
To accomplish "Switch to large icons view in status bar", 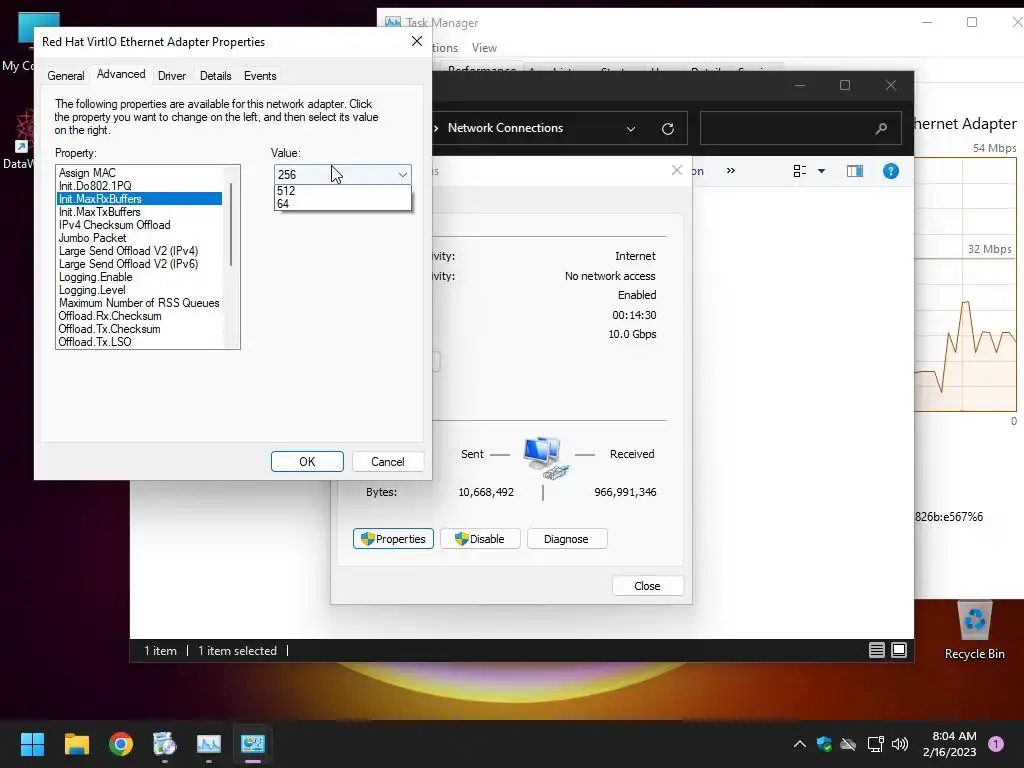I will point(899,650).
